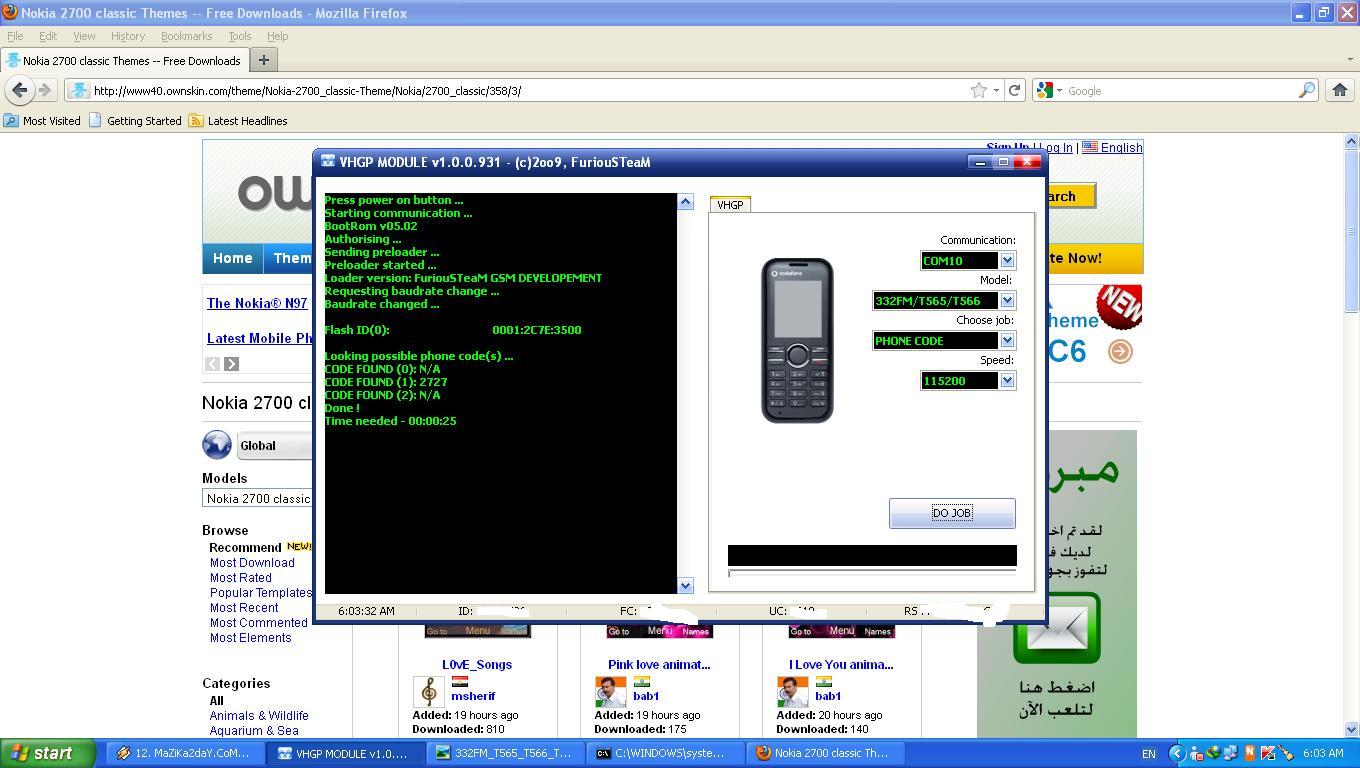Click the Google search engine icon
The image size is (1360, 768).
coord(1045,90)
